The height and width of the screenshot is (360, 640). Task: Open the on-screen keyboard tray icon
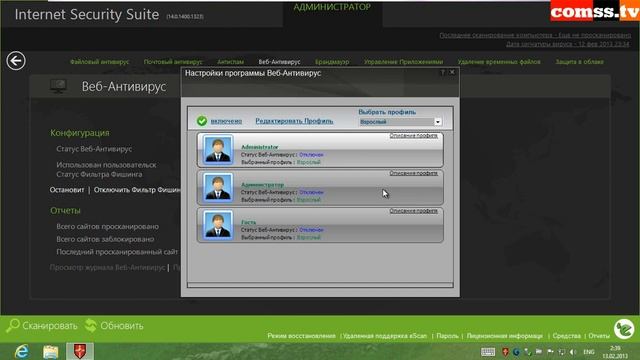[x=488, y=352]
